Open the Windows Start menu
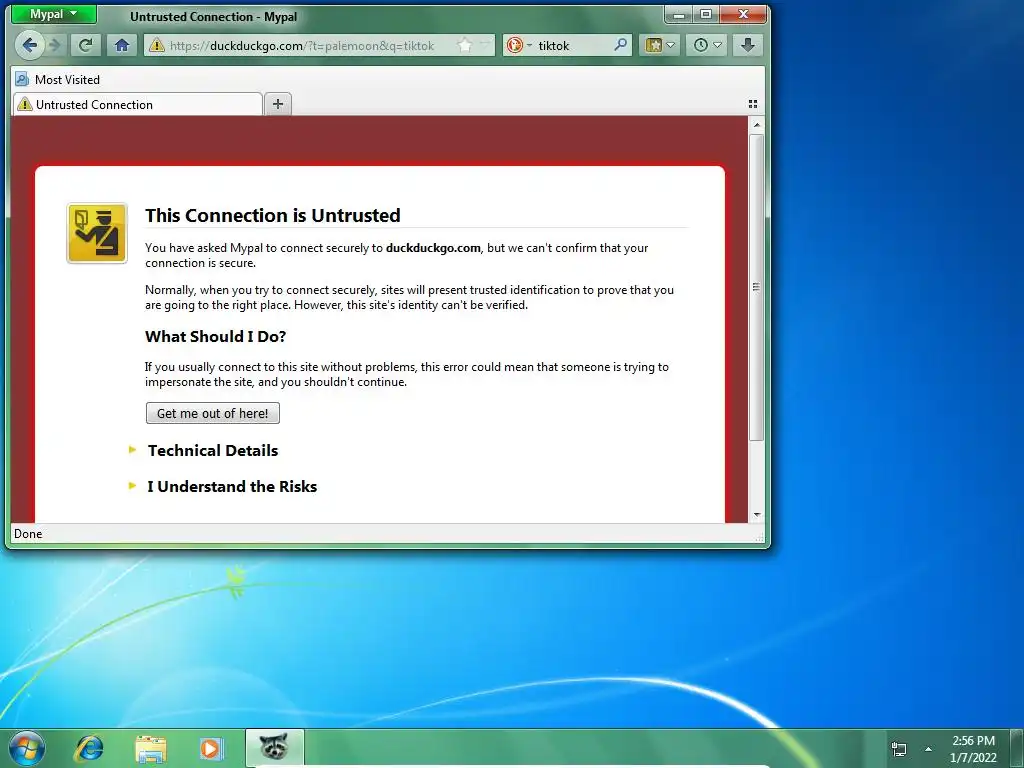Viewport: 1024px width, 768px height. coord(27,748)
